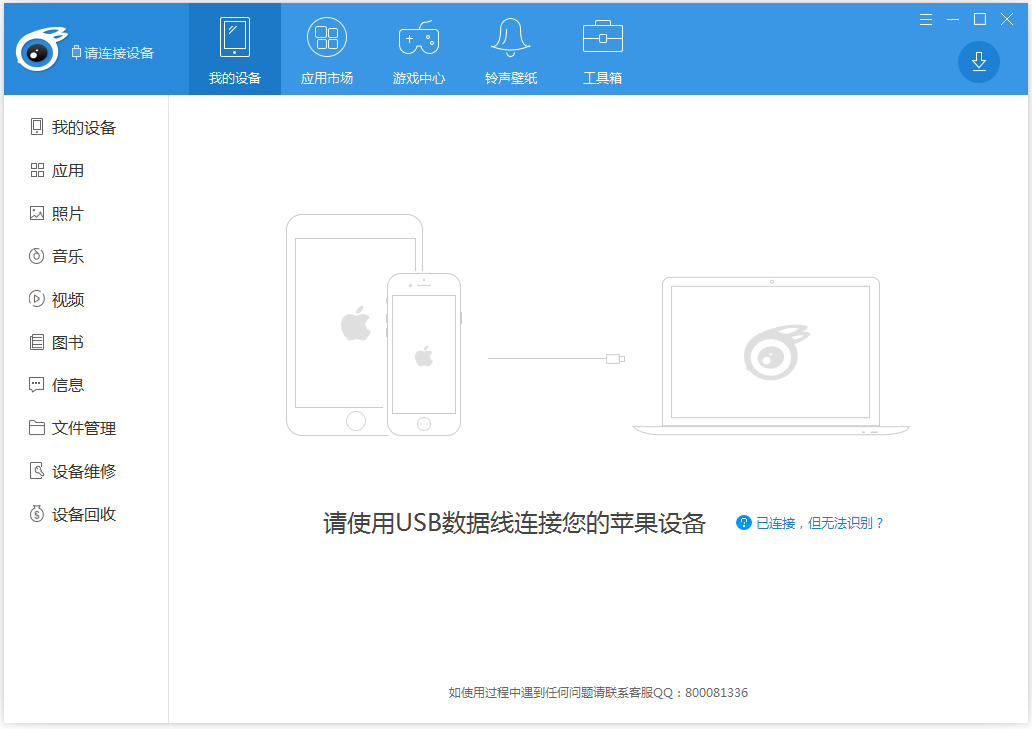Open 图书 books section
The image size is (1032, 729).
68,342
